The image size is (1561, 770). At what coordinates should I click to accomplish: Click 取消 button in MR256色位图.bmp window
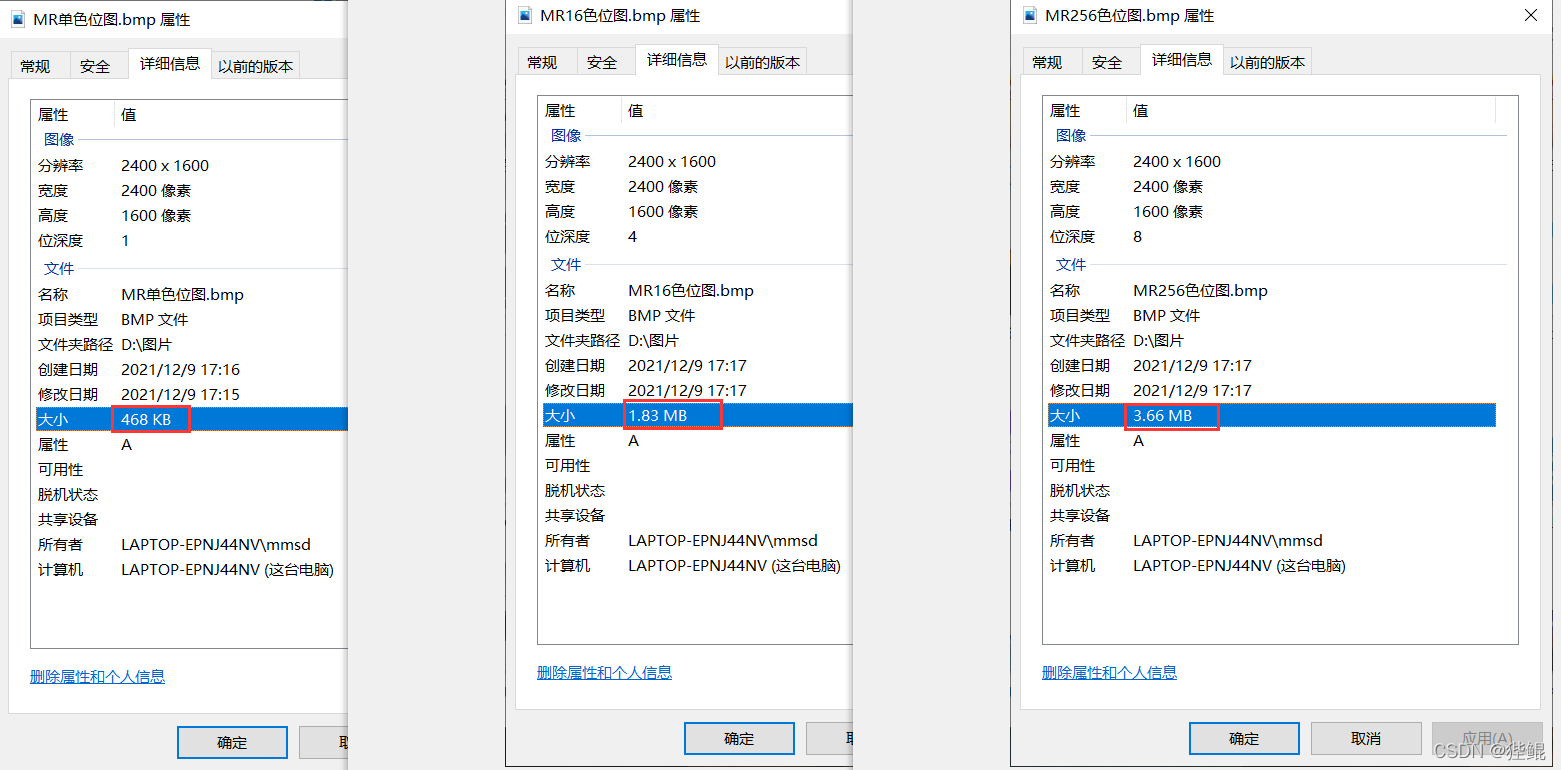[1366, 739]
